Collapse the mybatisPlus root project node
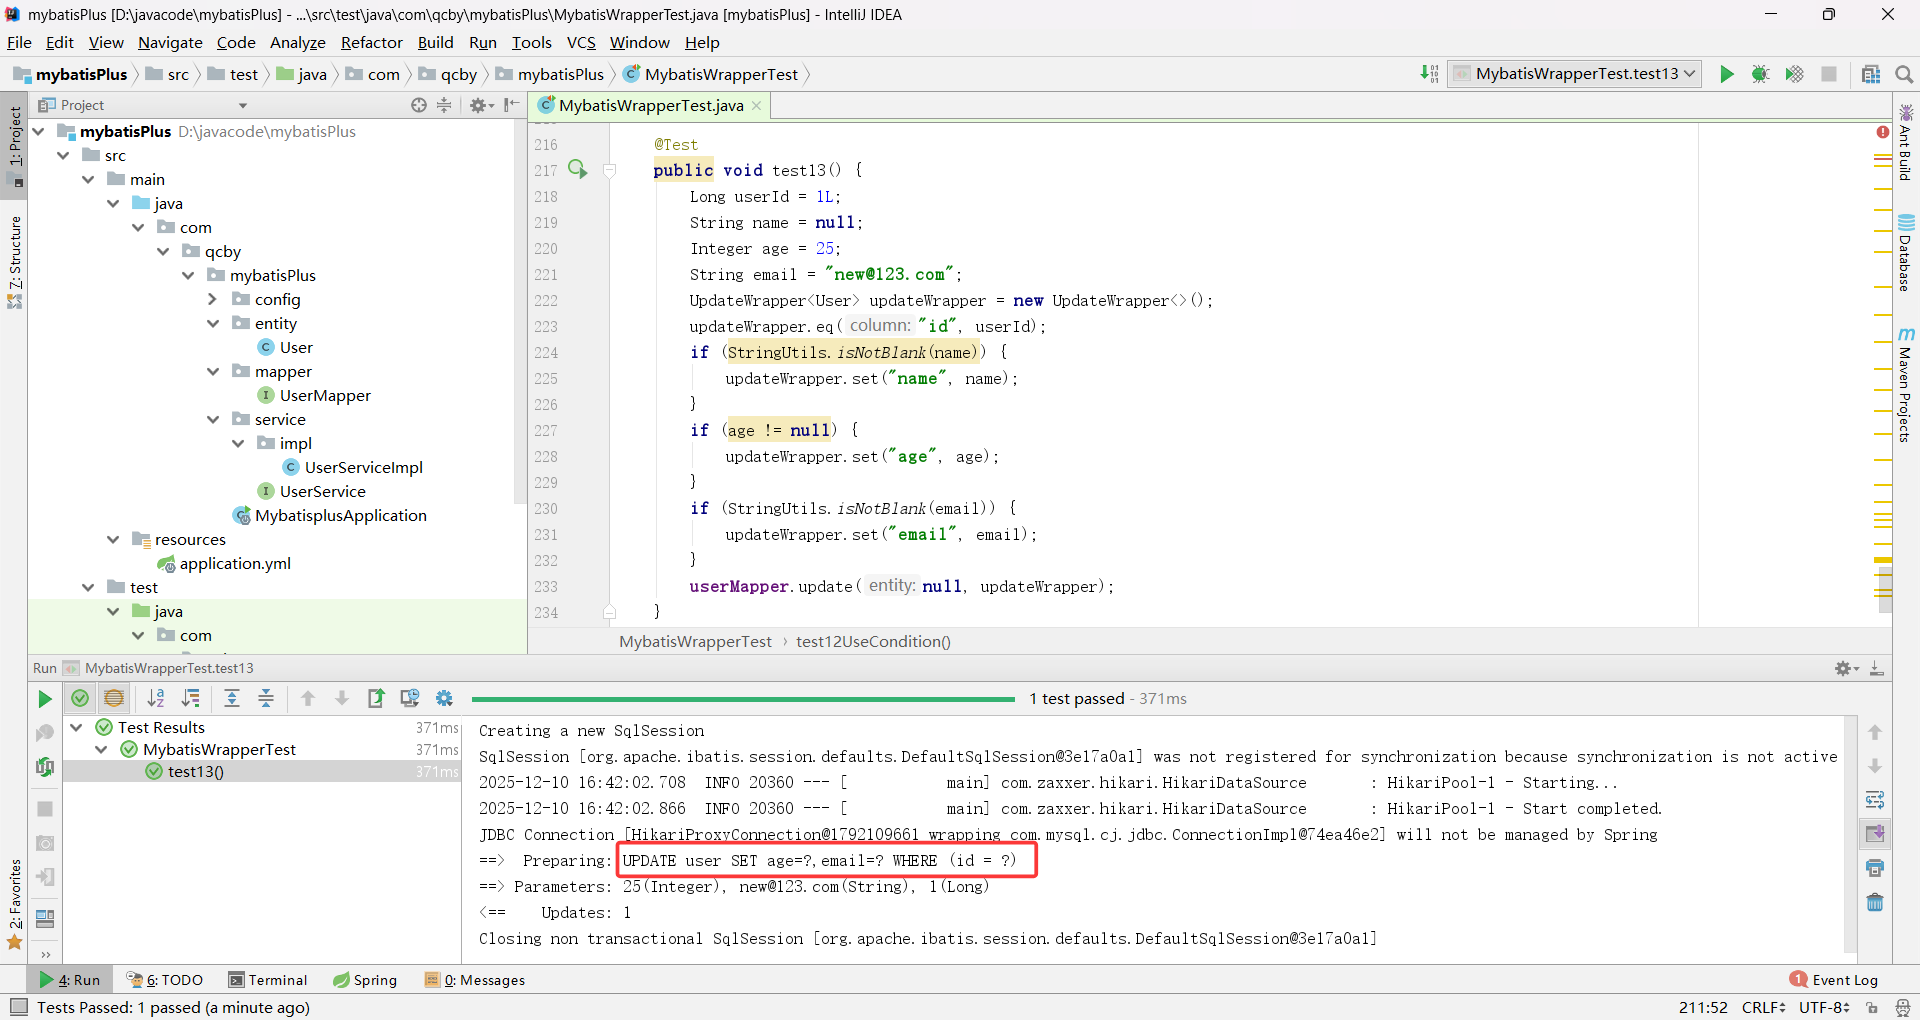Viewport: 1920px width, 1020px height. [38, 131]
